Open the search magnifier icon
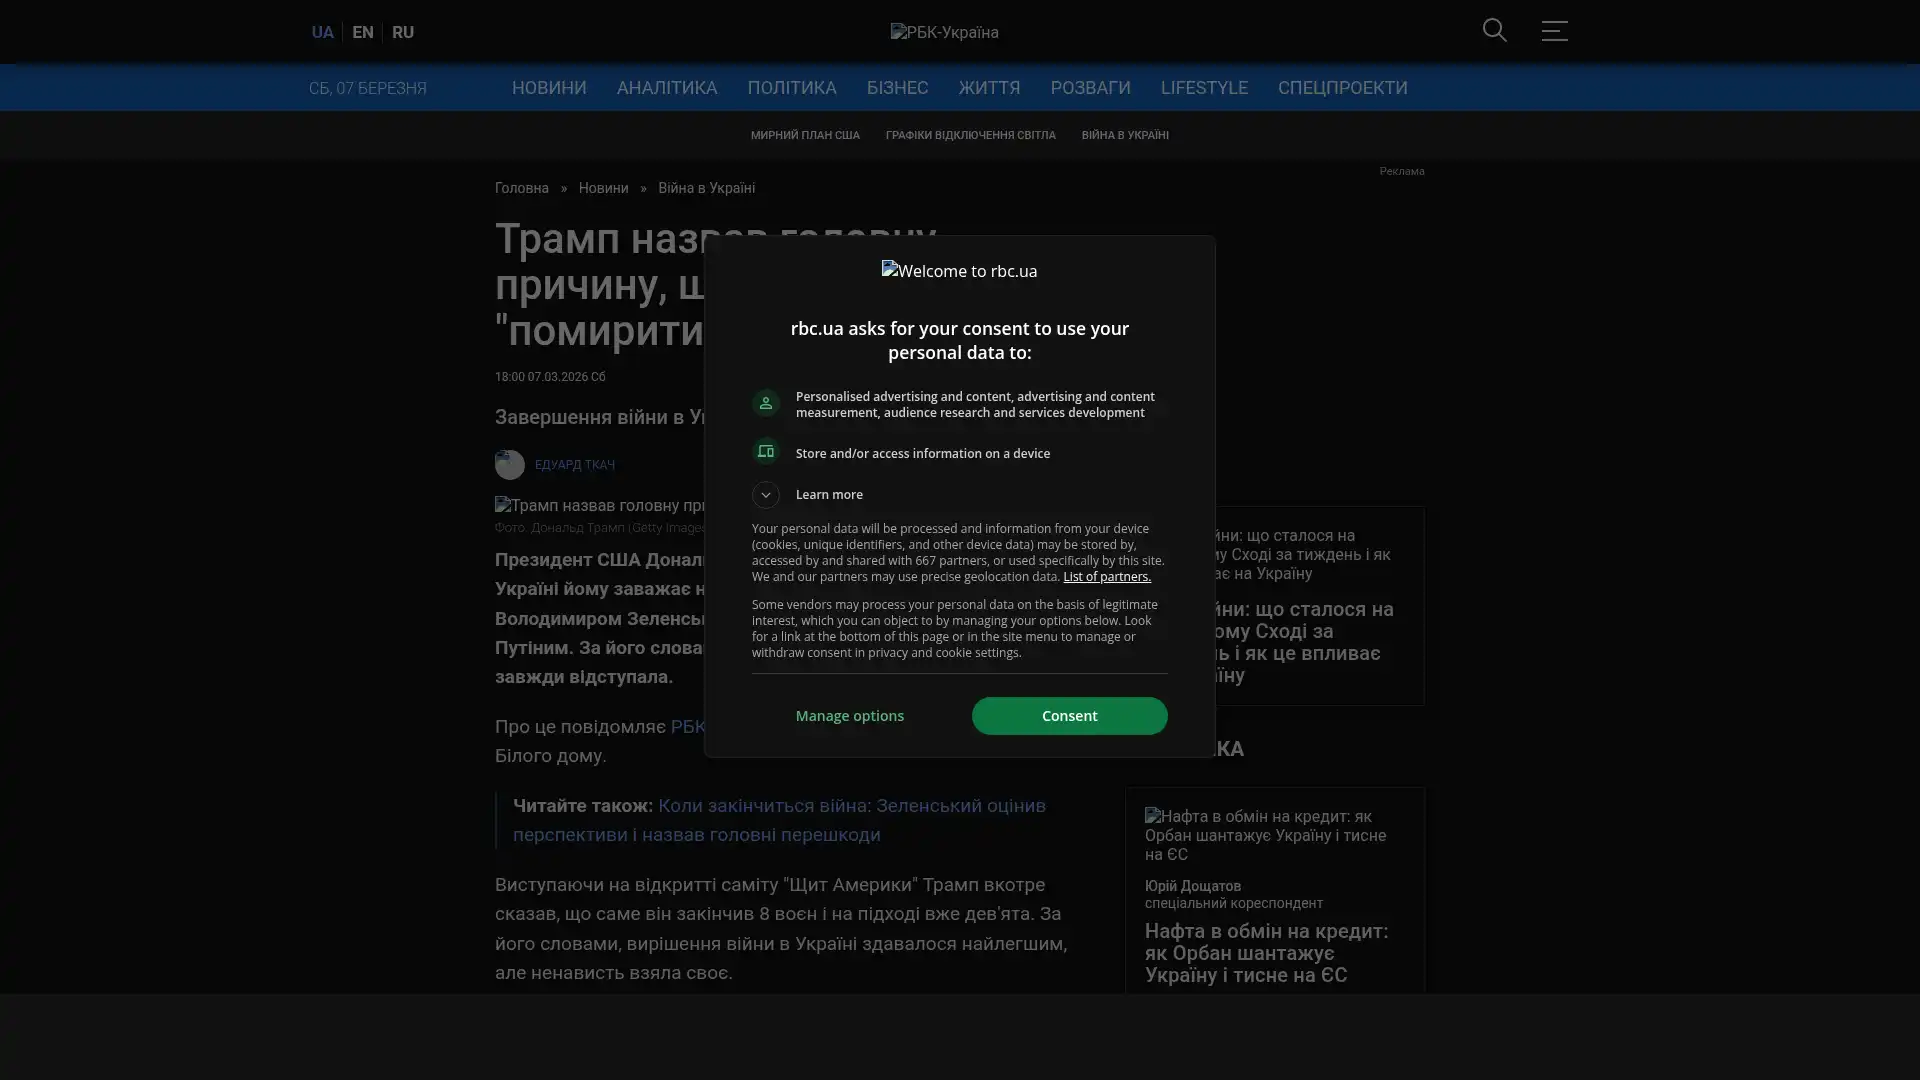 click(1494, 31)
